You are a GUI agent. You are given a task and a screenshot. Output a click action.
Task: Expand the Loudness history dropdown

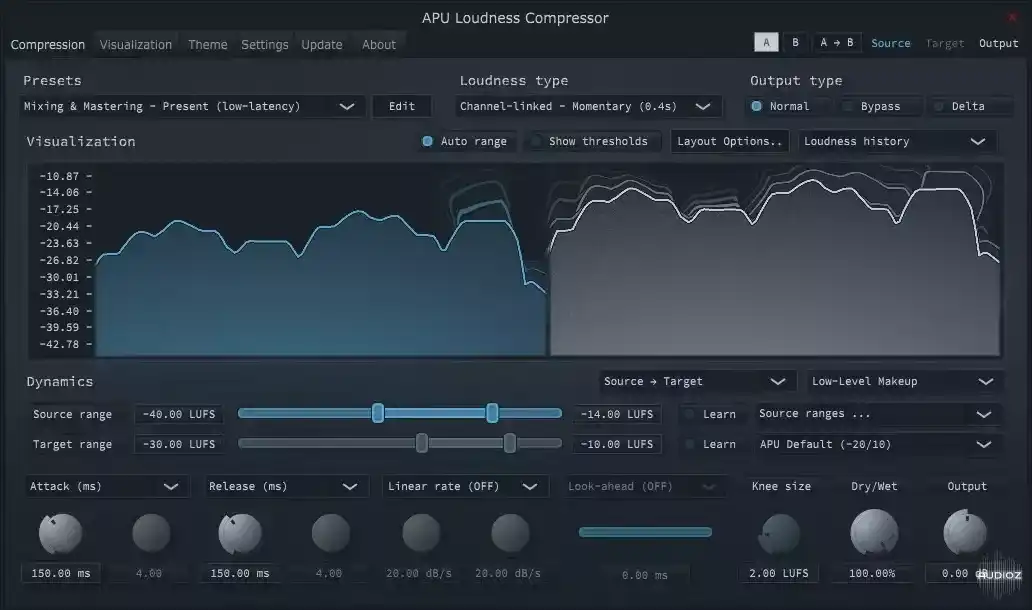click(897, 141)
